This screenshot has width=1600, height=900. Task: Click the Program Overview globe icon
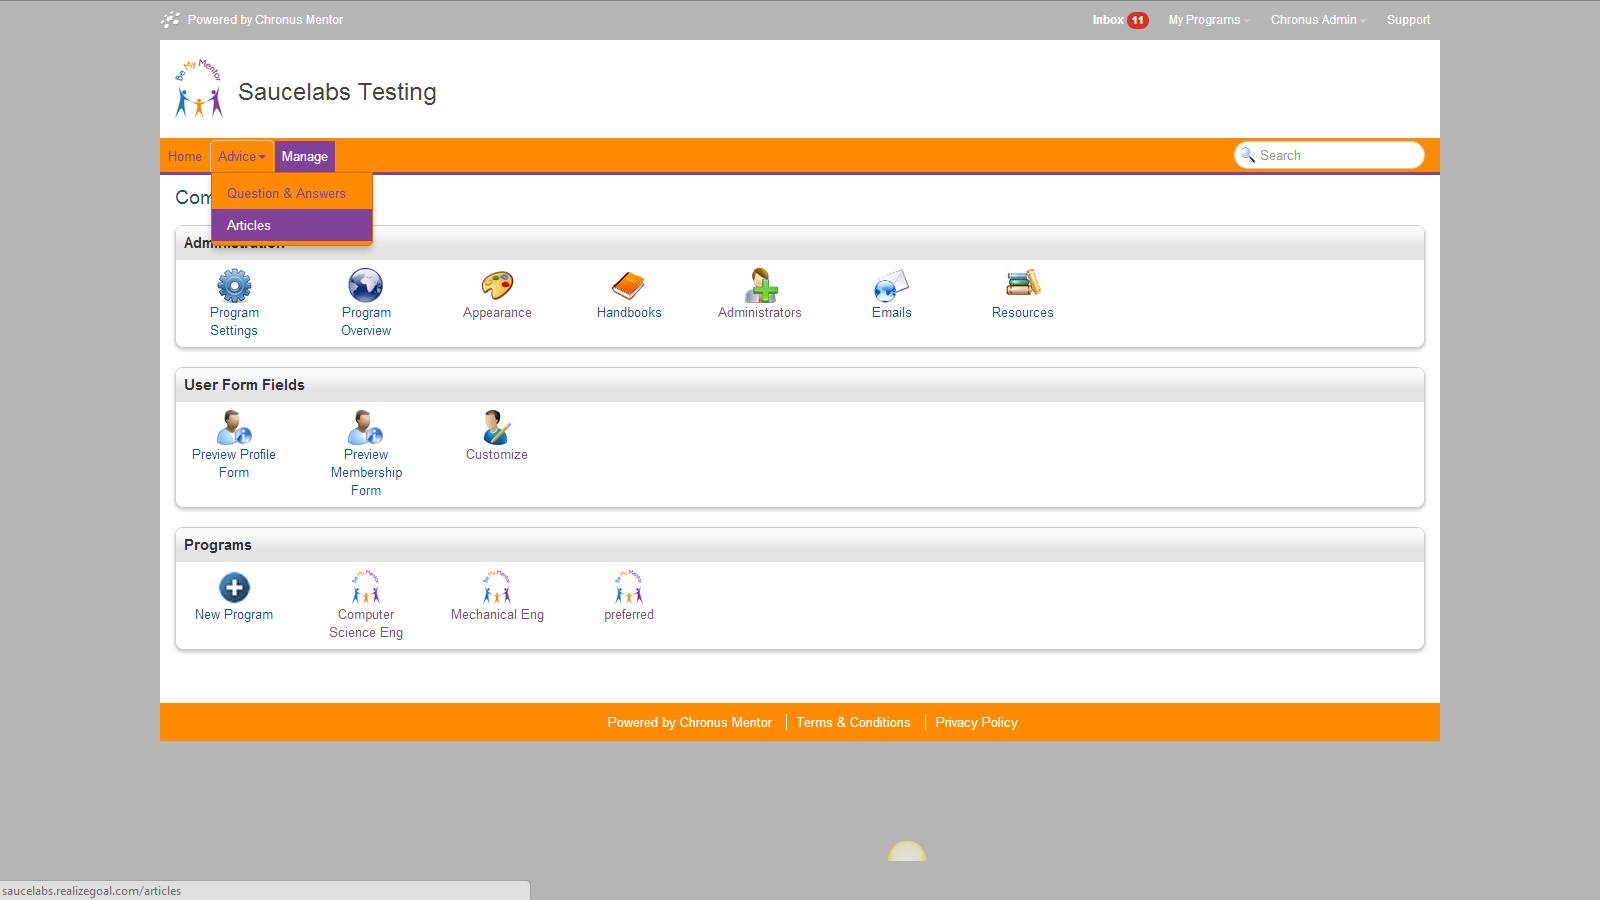click(x=366, y=286)
